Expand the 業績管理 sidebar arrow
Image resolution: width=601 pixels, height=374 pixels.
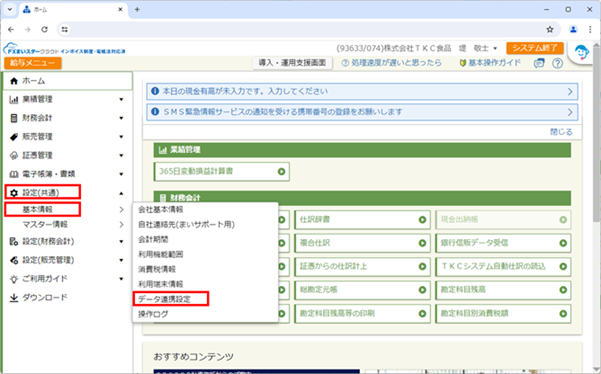point(121,100)
